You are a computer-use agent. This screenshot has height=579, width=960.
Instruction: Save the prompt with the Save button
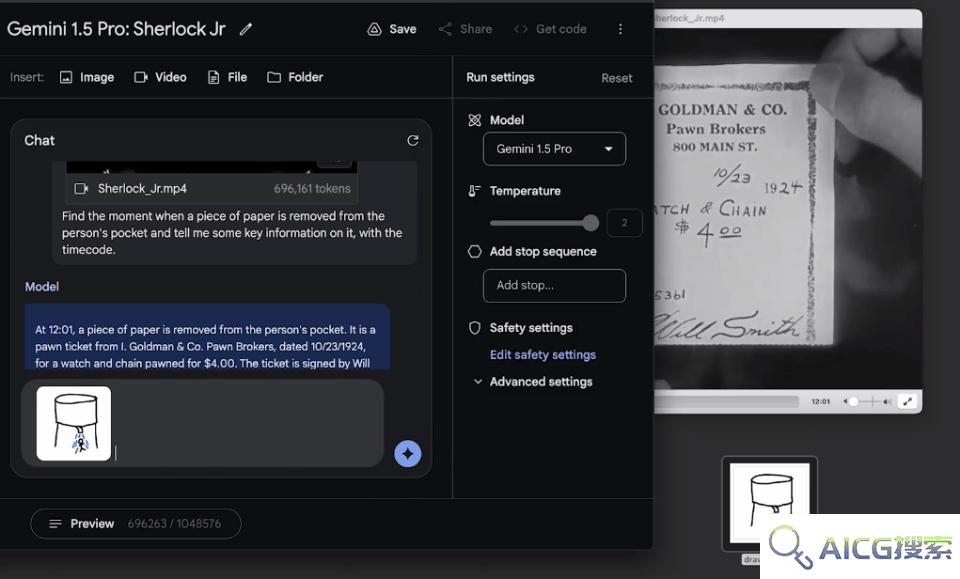click(x=392, y=29)
